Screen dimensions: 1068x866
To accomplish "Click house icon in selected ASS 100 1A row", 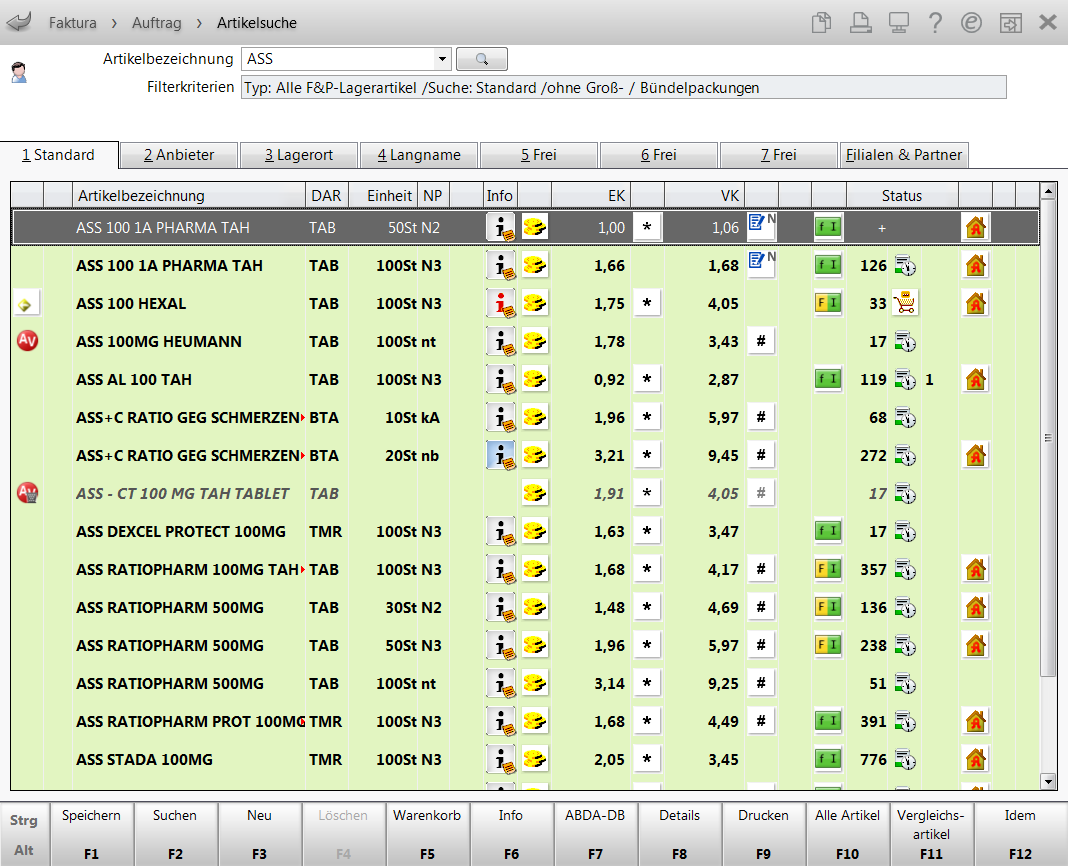I will coord(975,228).
